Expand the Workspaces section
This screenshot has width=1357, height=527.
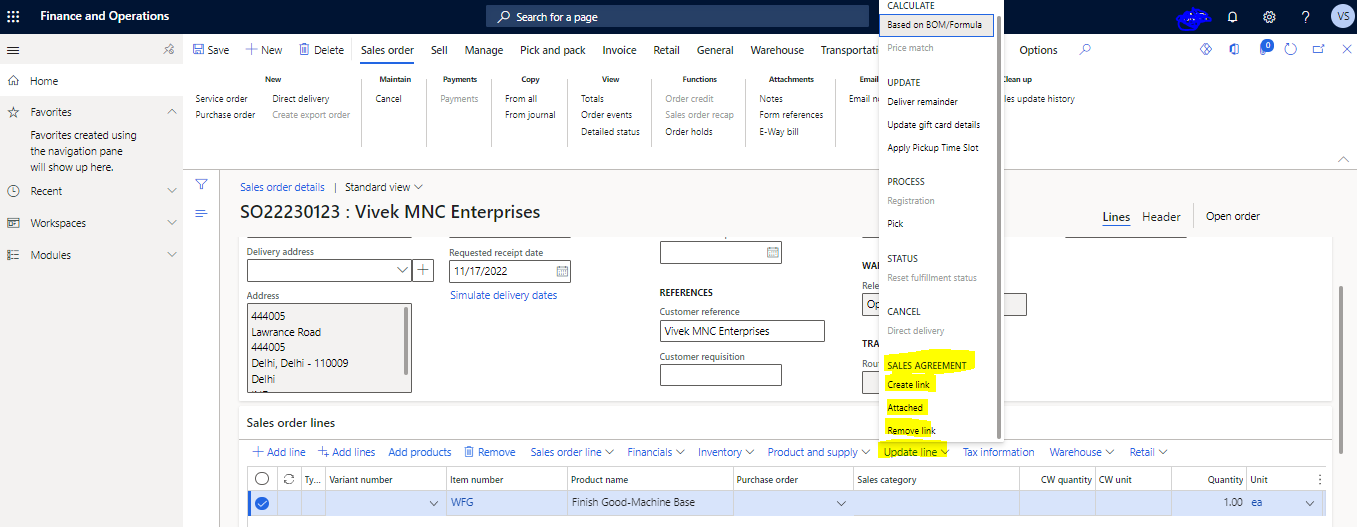click(172, 223)
